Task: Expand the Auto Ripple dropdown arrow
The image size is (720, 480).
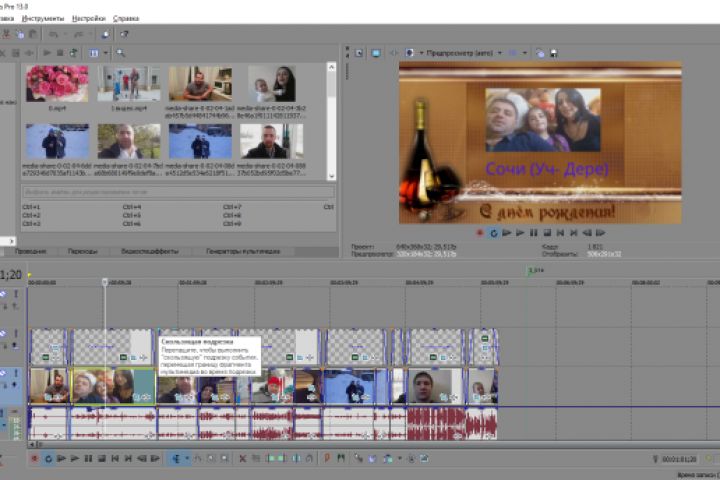Action: 399,458
